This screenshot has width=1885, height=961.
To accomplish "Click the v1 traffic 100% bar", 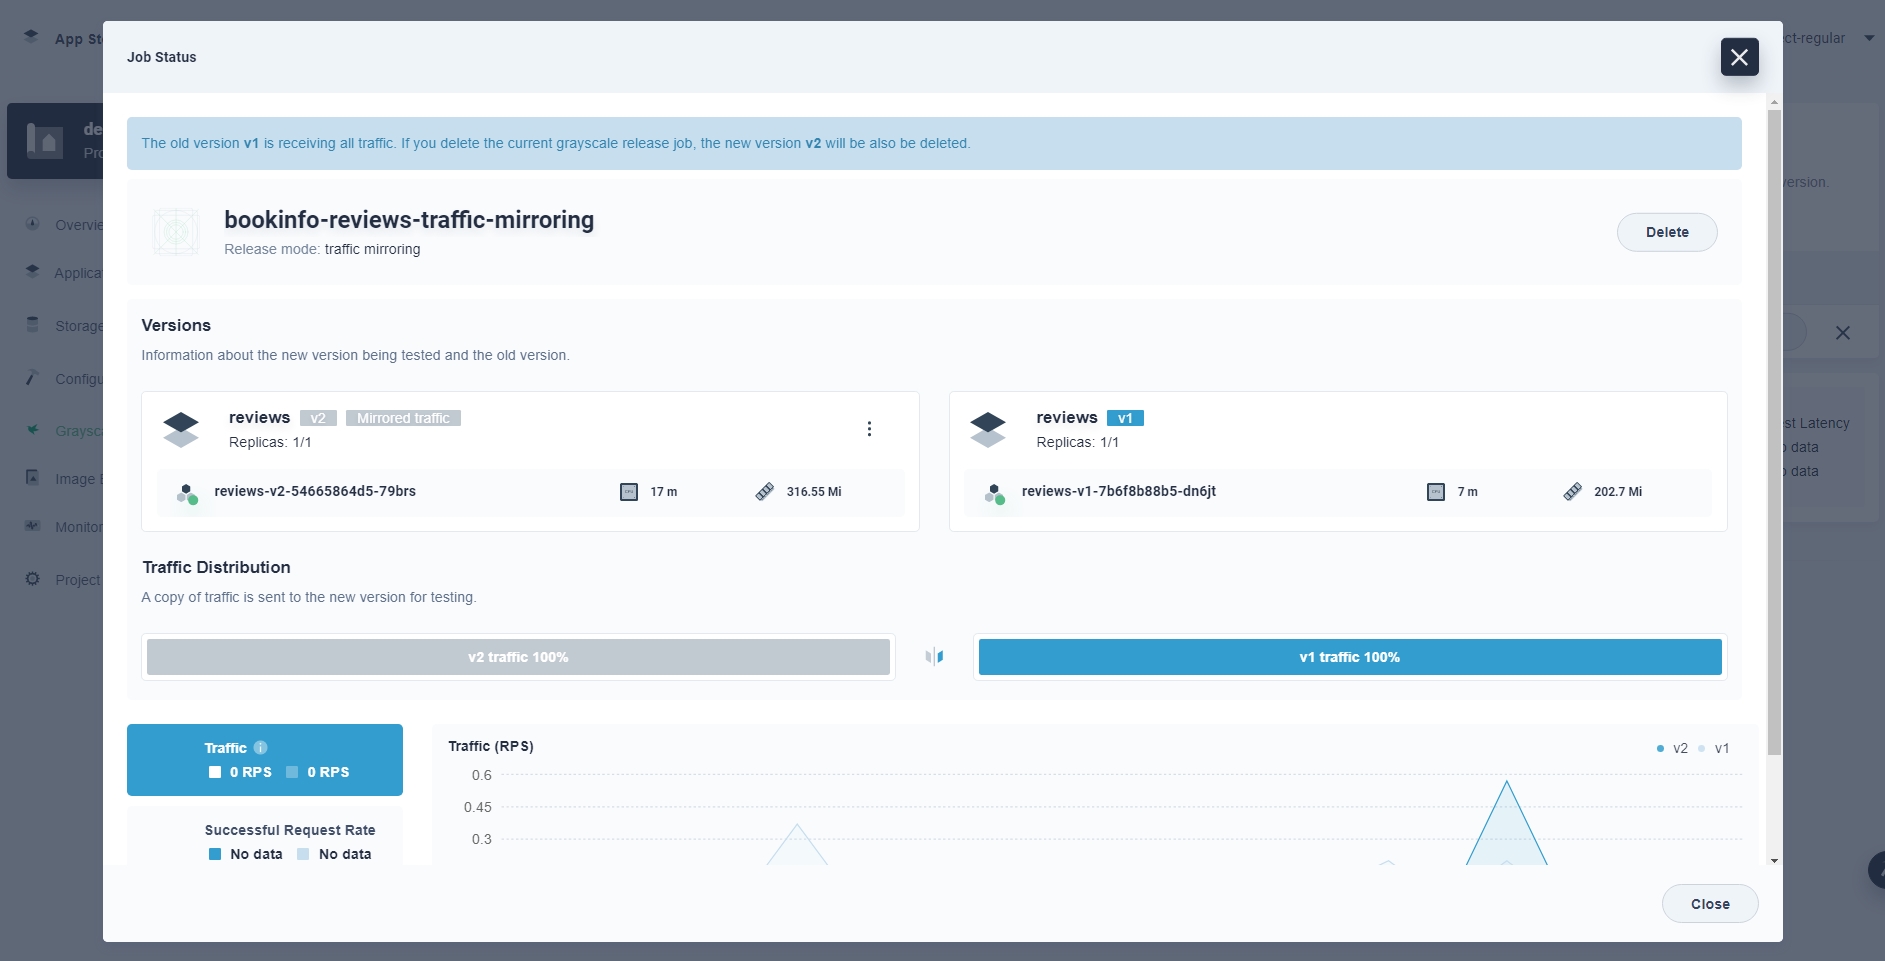I will (1349, 657).
